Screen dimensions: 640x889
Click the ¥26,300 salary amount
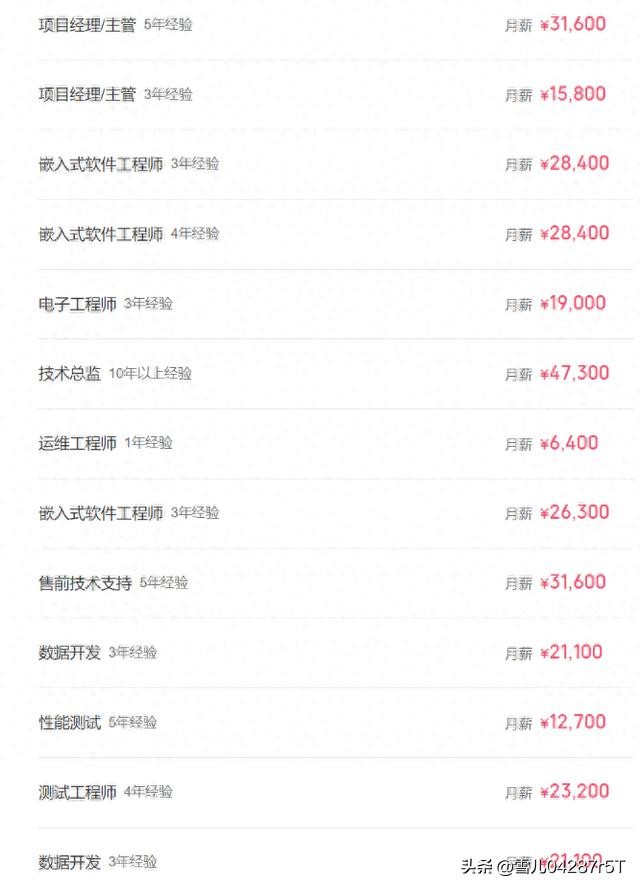coord(574,513)
